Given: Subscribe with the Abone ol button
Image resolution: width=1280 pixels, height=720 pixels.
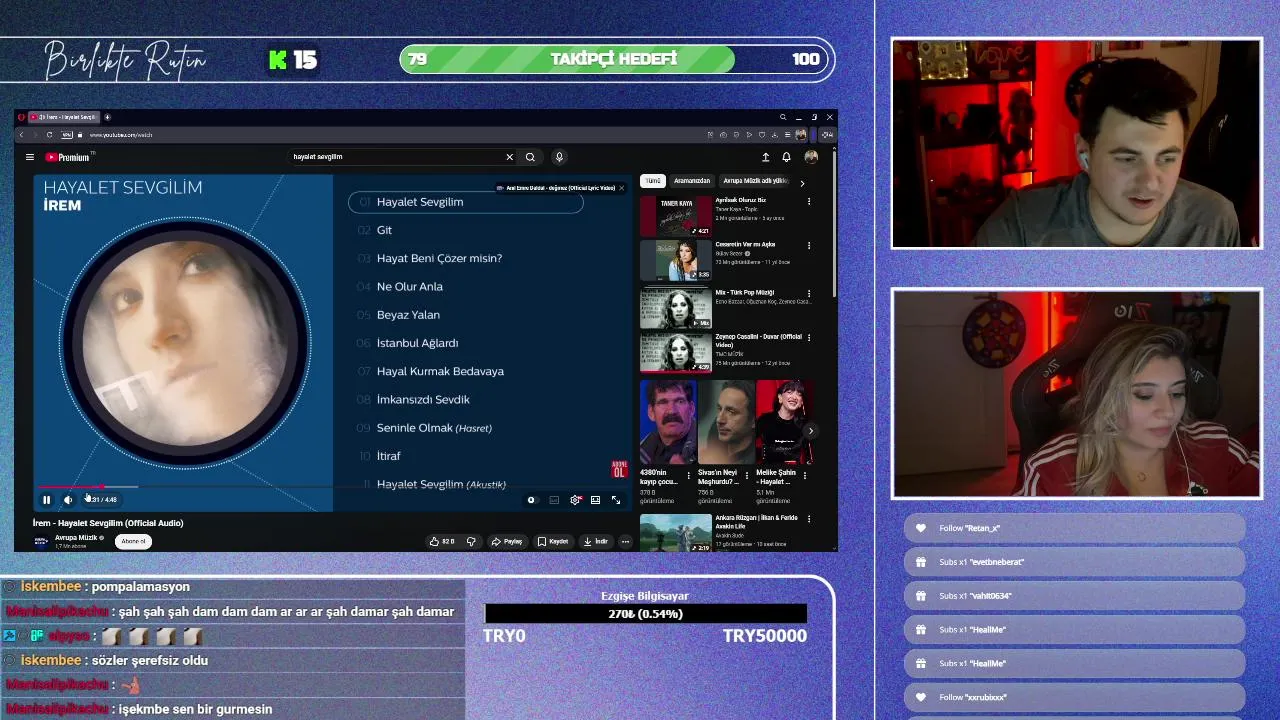Looking at the screenshot, I should pyautogui.click(x=133, y=541).
